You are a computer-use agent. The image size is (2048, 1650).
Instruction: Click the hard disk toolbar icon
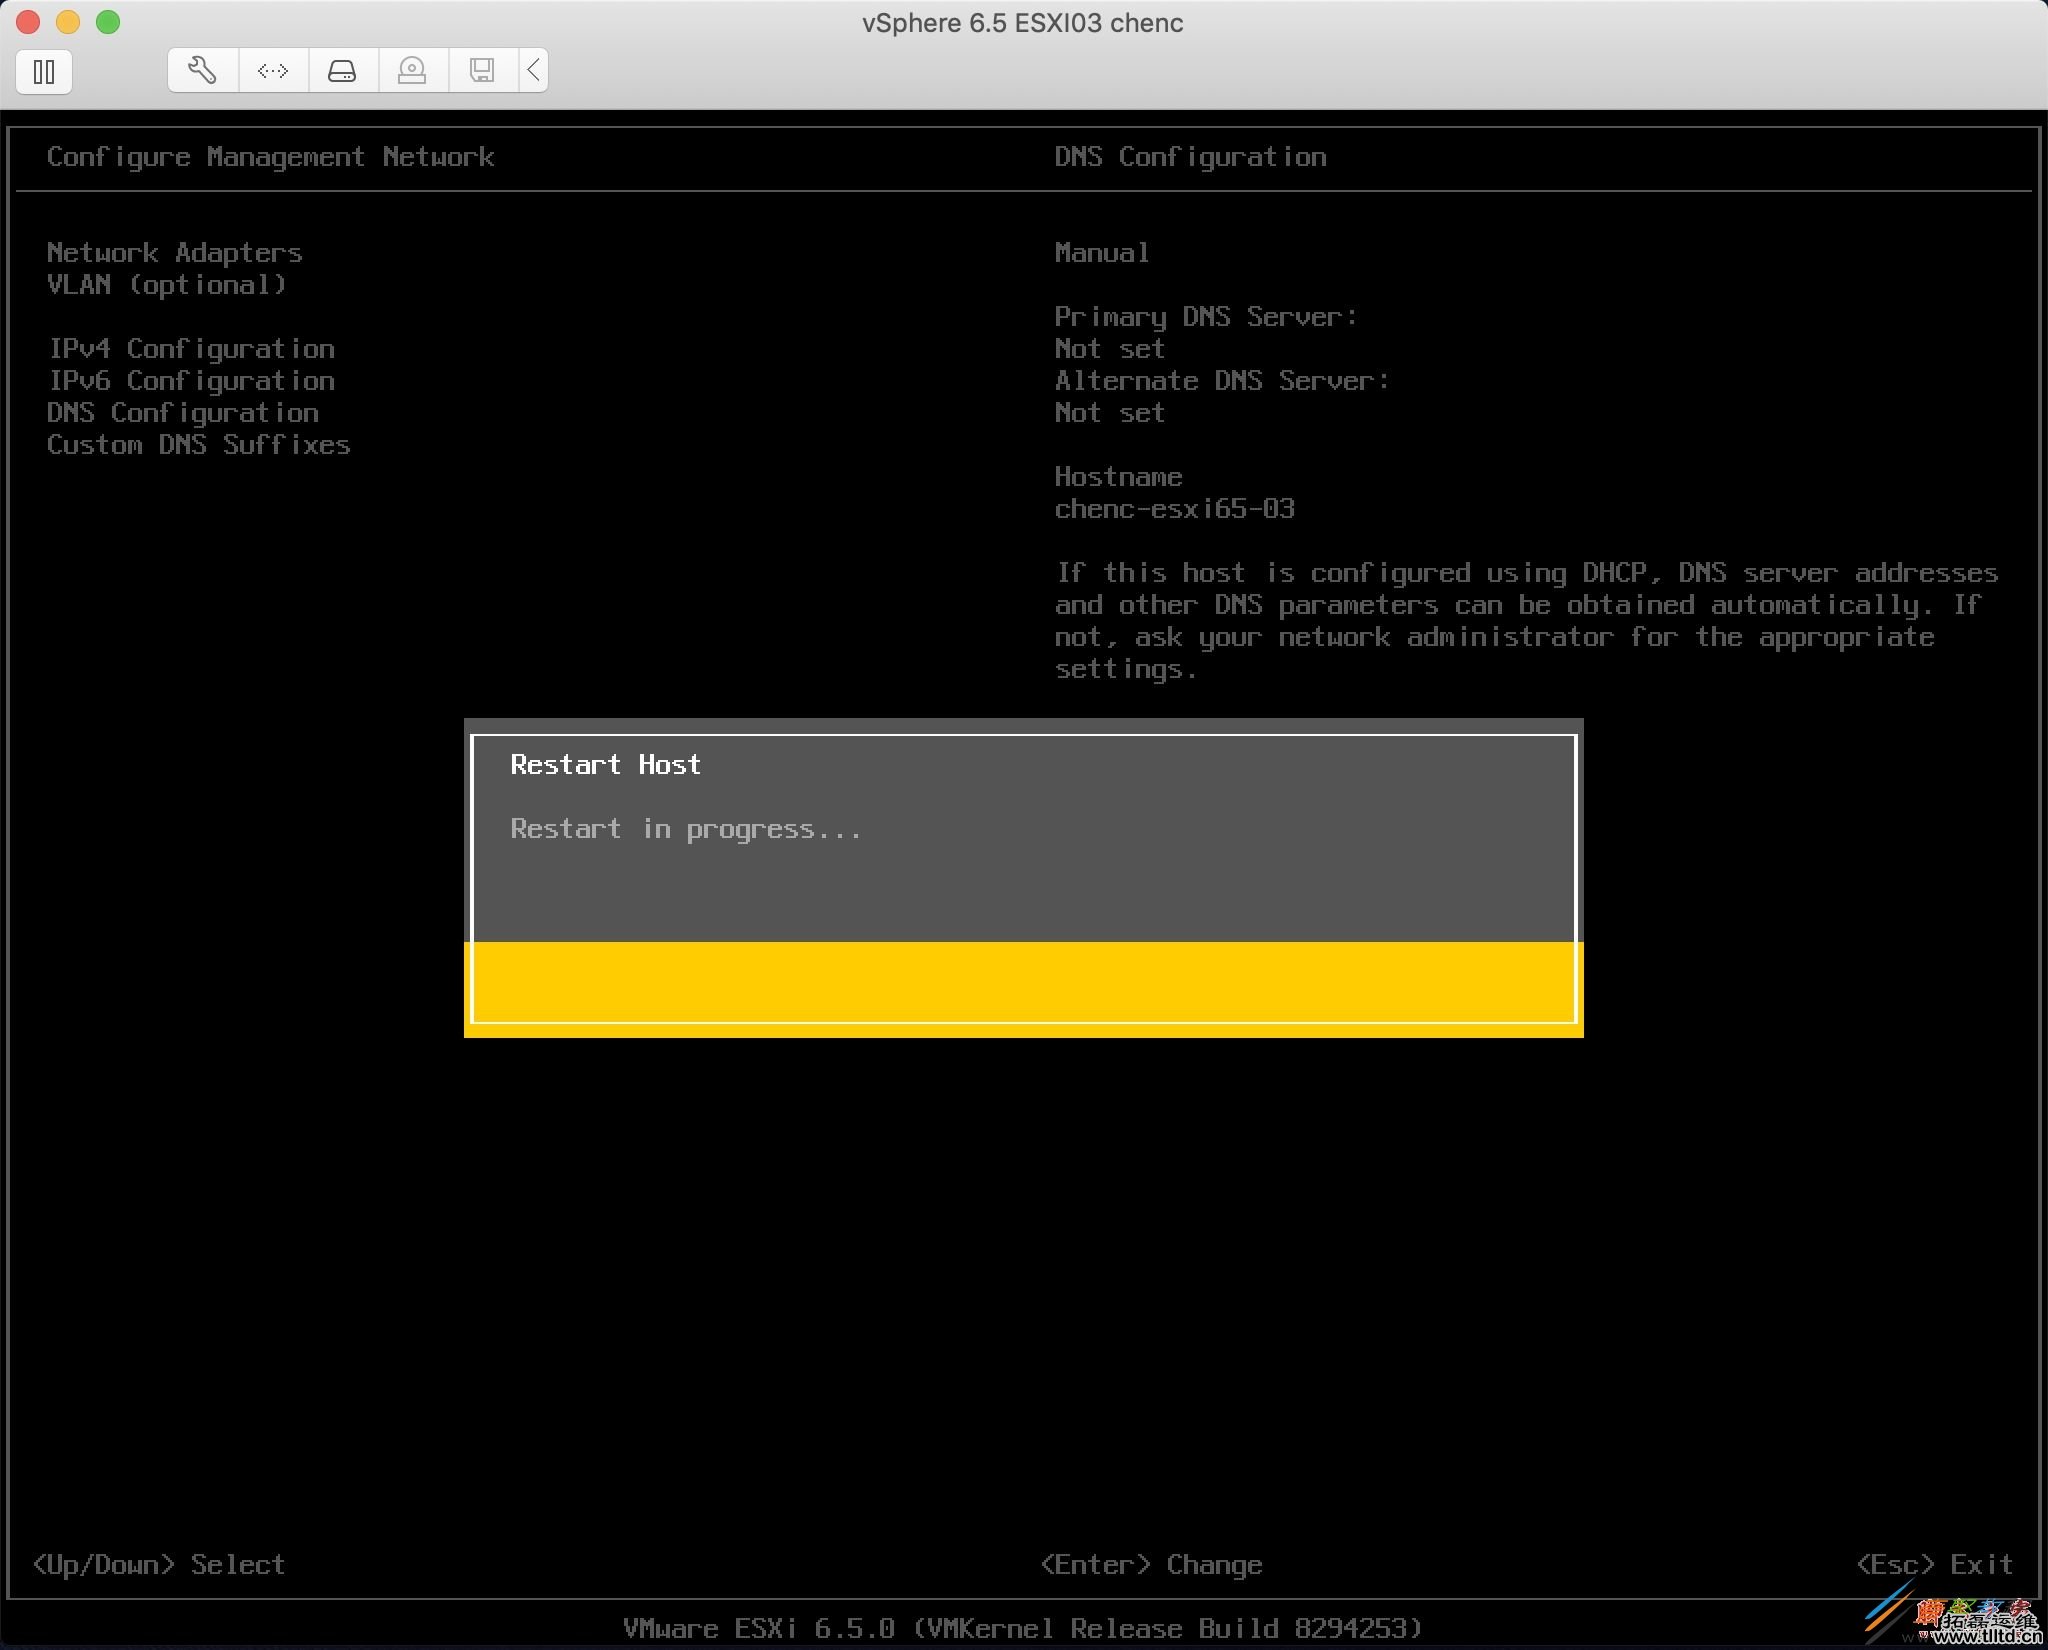[x=342, y=70]
